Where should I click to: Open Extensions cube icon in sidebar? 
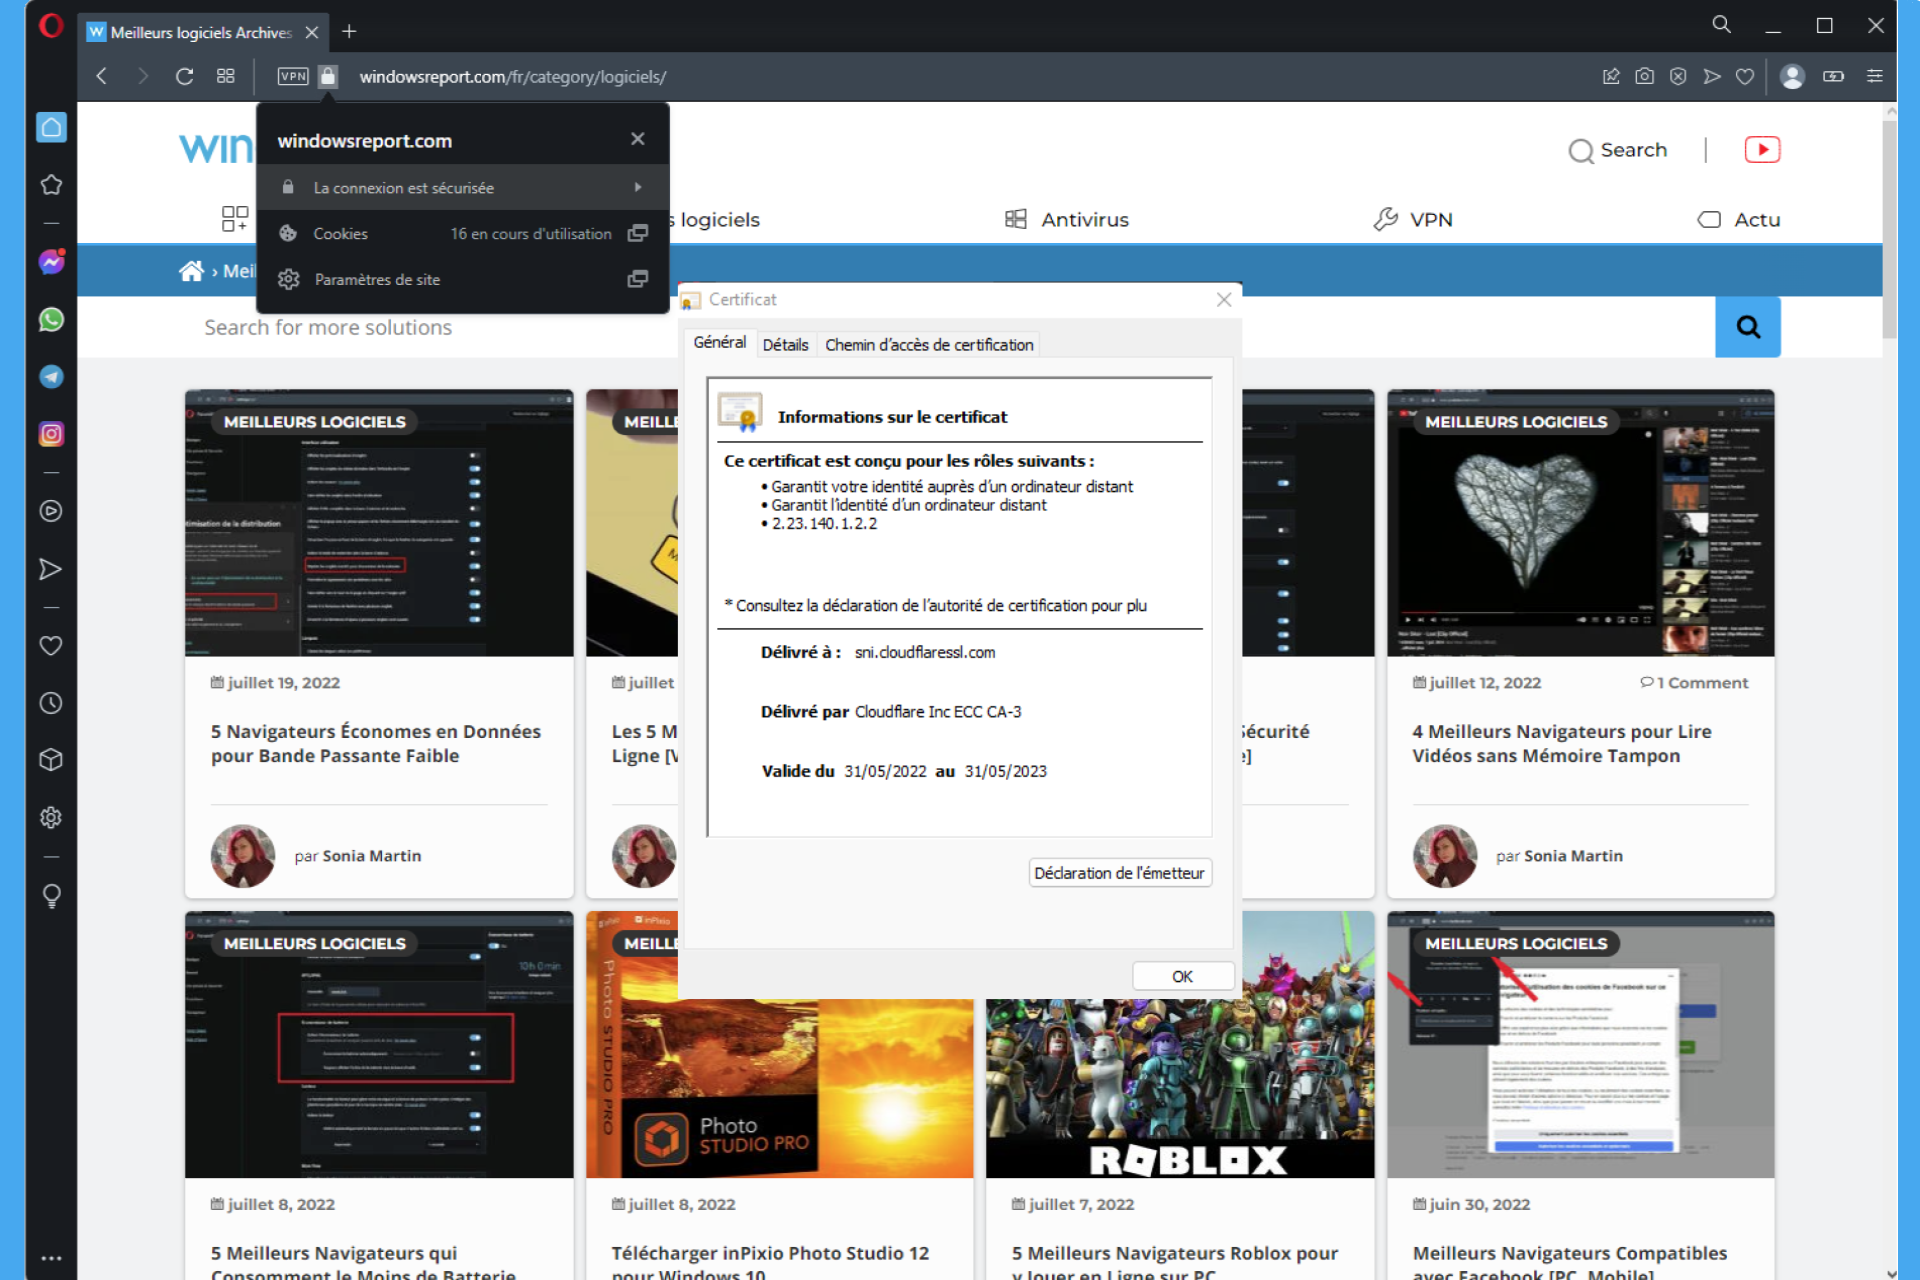[x=51, y=760]
